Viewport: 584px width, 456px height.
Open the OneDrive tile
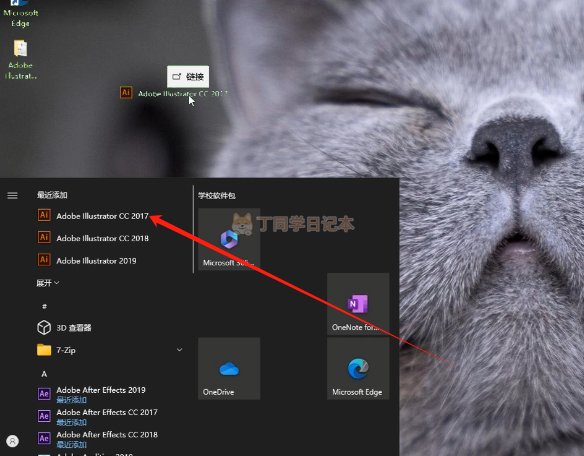229,369
